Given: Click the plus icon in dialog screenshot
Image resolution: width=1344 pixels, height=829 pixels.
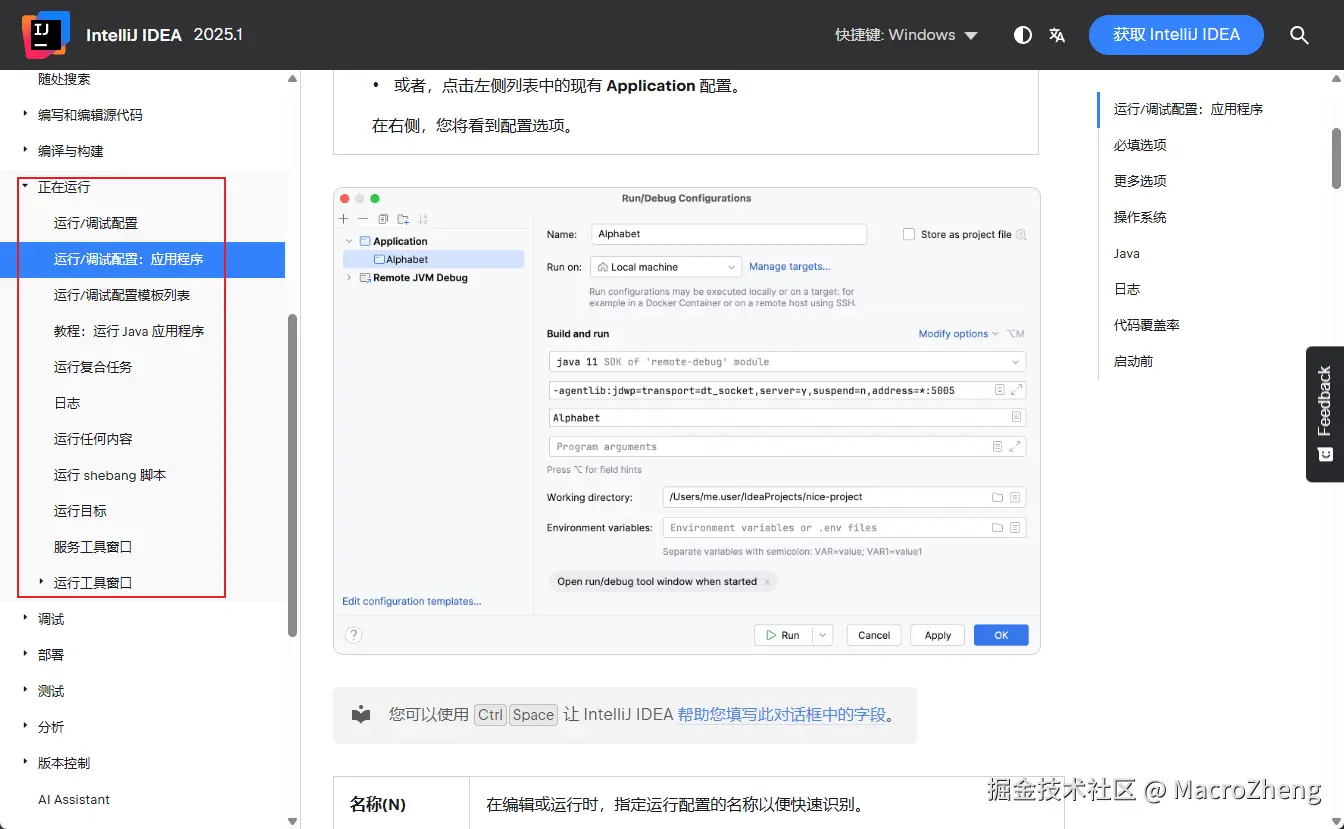Looking at the screenshot, I should pyautogui.click(x=344, y=219).
